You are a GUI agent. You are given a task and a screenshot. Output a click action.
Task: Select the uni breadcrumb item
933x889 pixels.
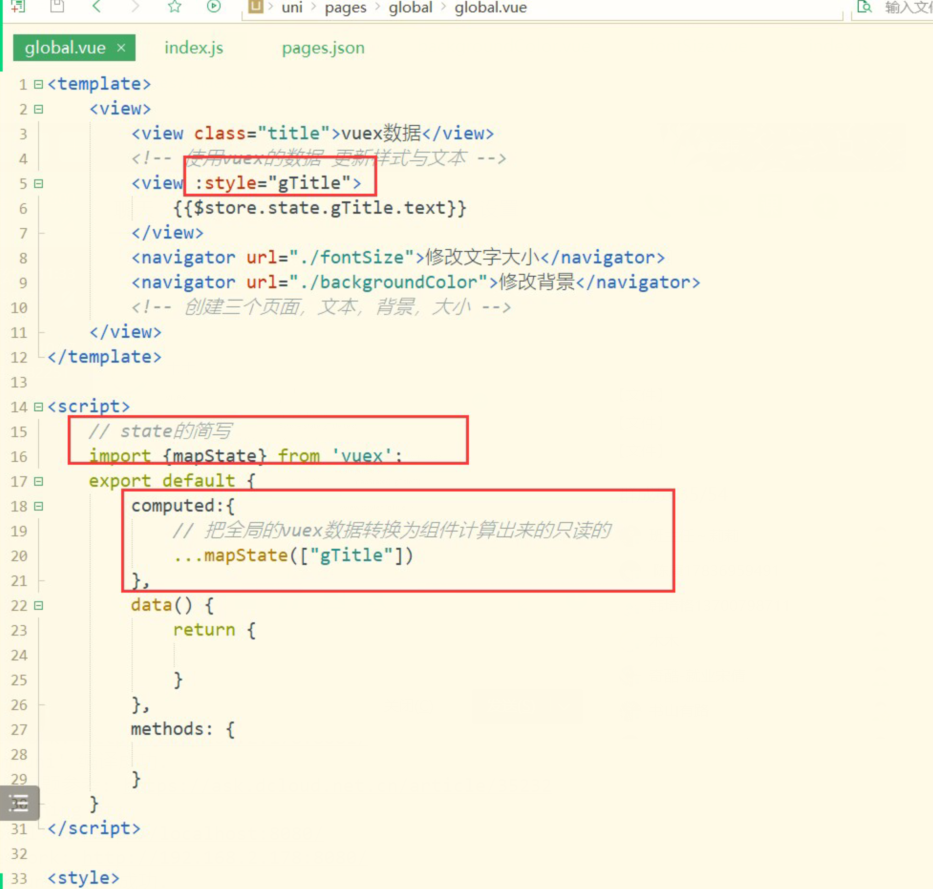point(292,8)
